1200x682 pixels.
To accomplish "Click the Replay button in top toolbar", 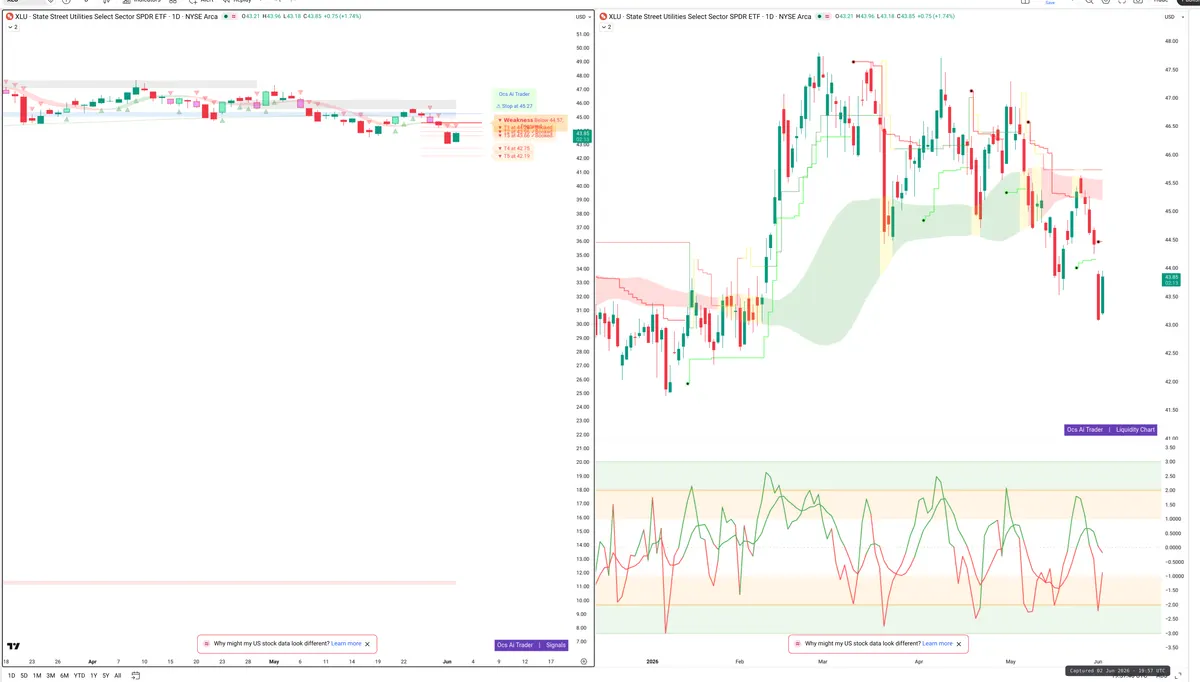I will click(238, 2).
